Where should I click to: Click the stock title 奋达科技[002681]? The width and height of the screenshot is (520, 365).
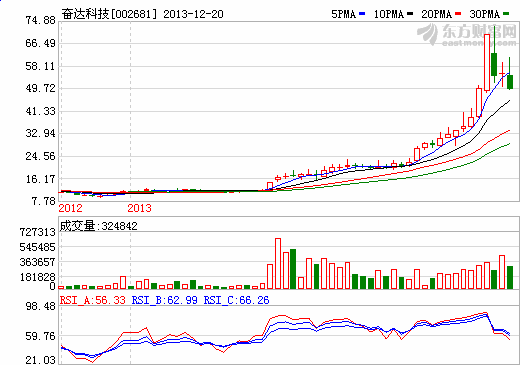coord(109,14)
